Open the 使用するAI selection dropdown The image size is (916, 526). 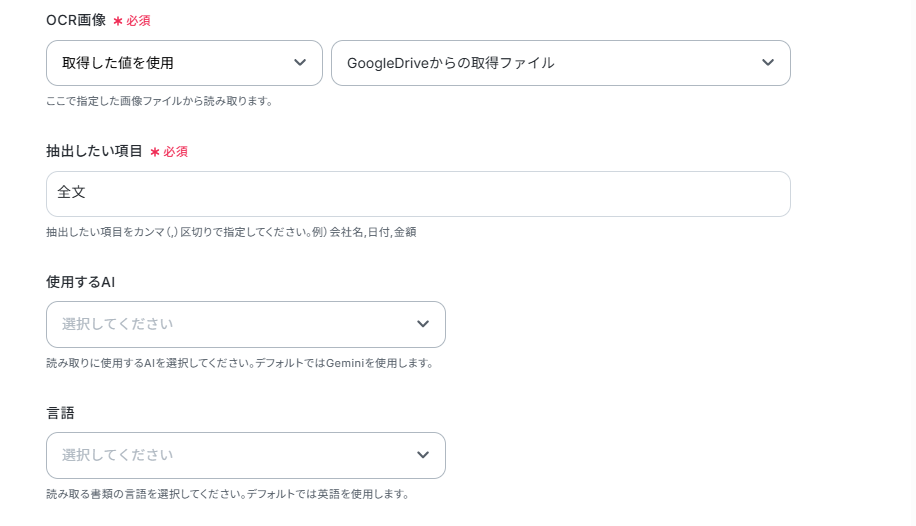(x=230, y=324)
